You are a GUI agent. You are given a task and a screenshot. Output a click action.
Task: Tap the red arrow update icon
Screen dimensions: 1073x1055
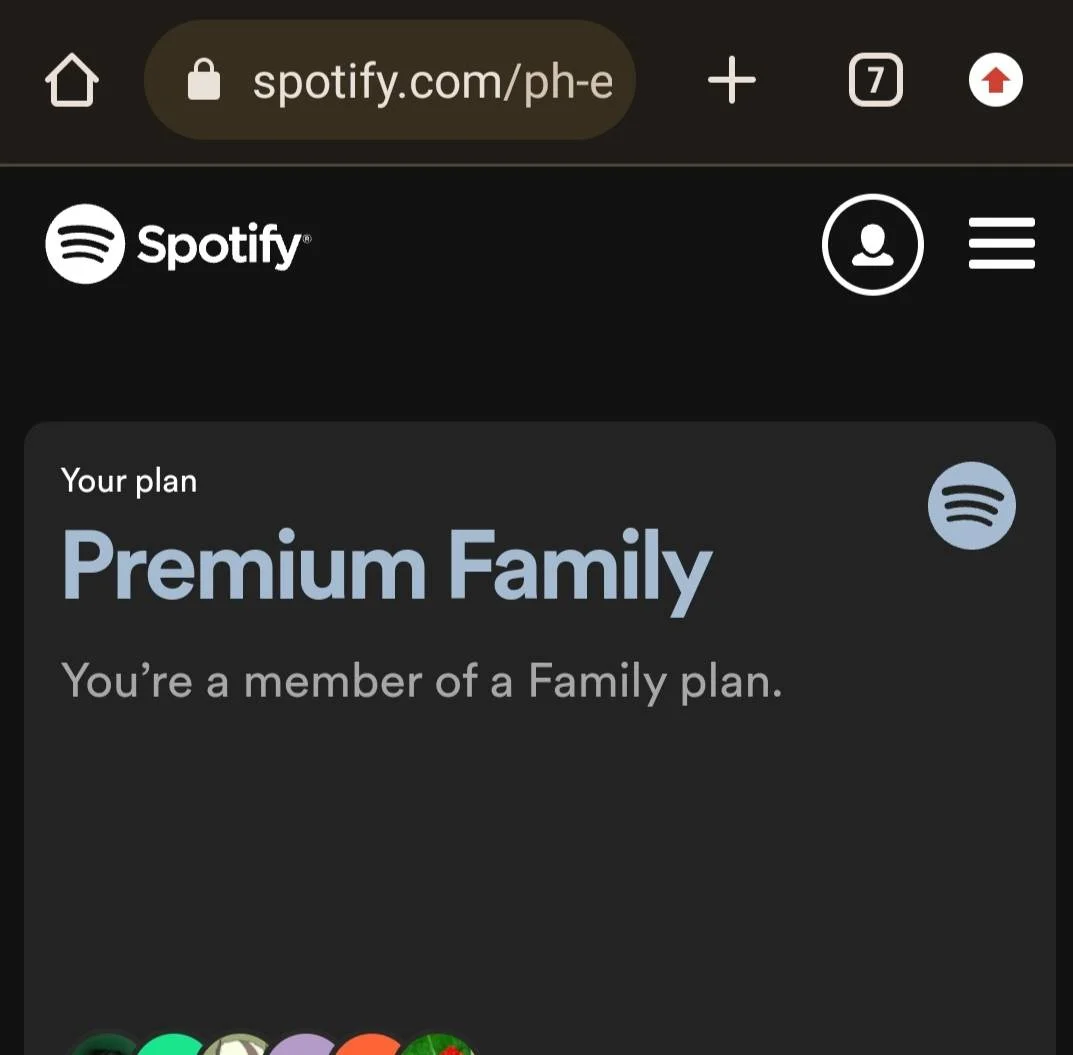(996, 80)
